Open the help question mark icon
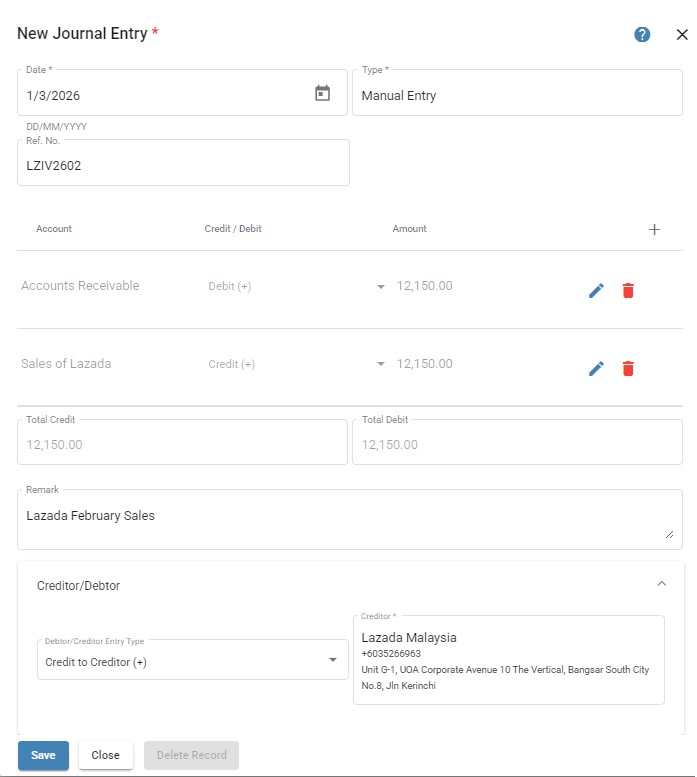This screenshot has width=697, height=777. point(642,34)
